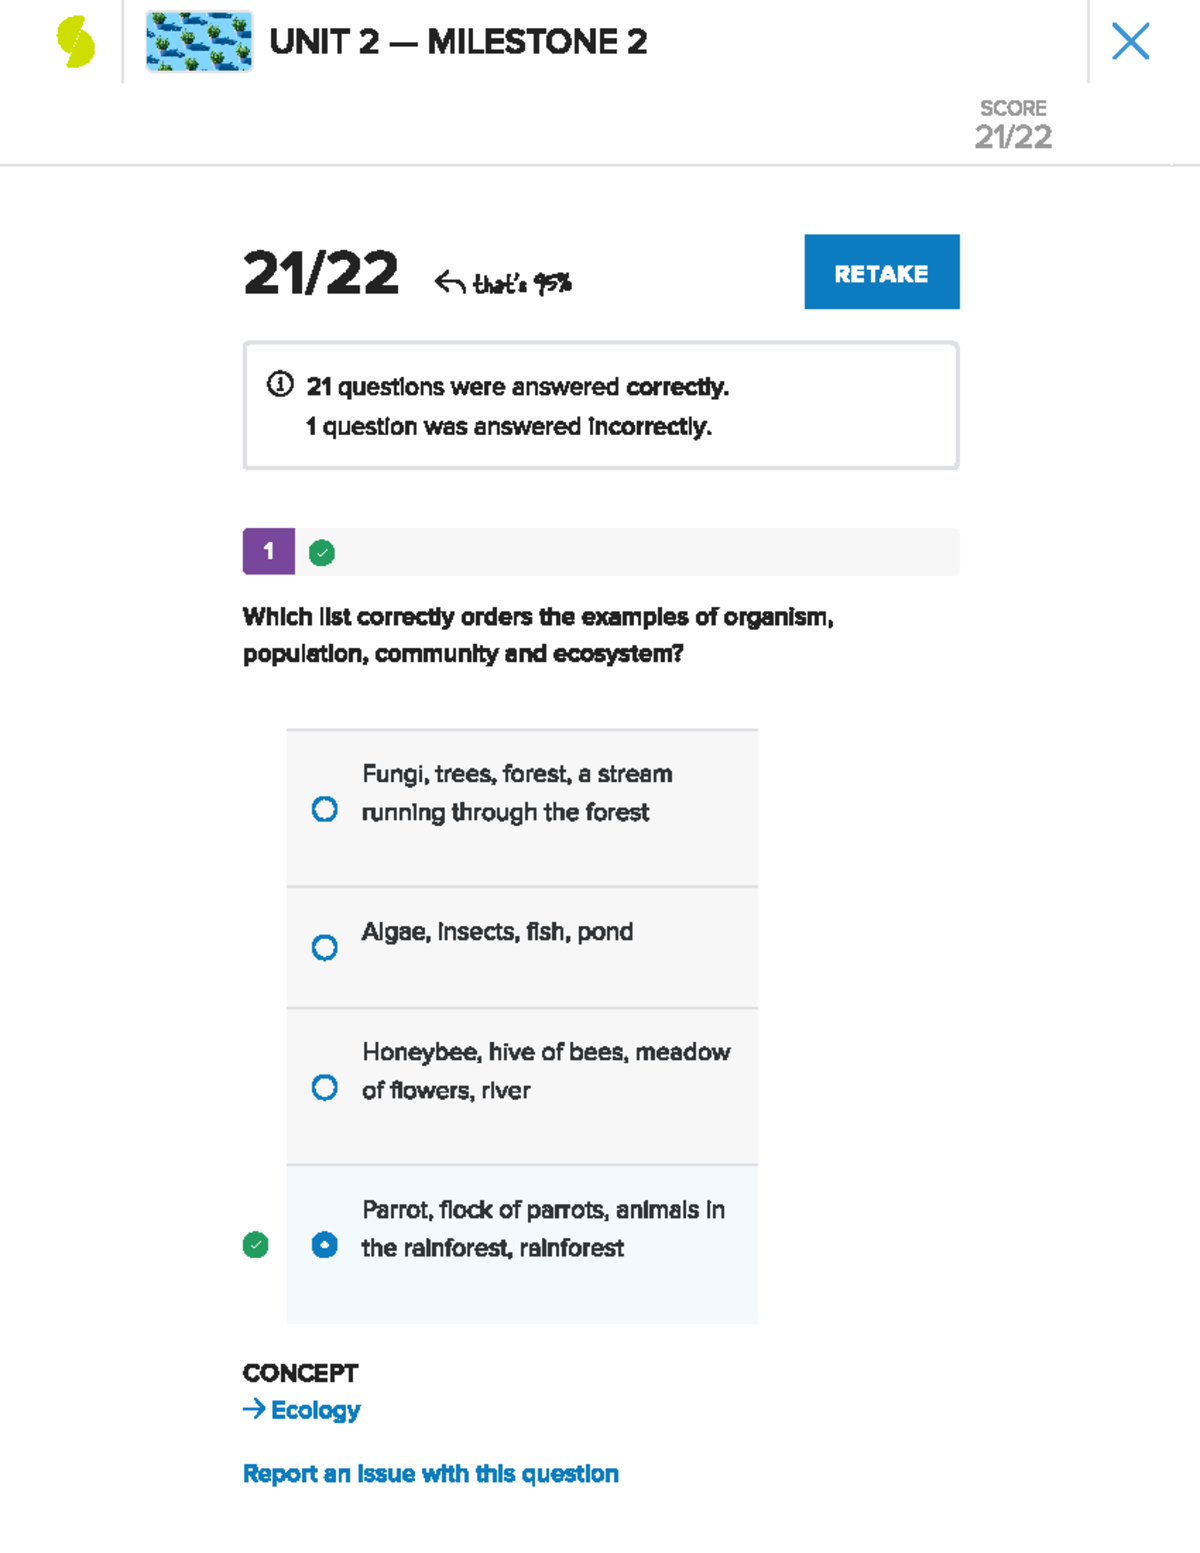Screen dimensions: 1200x1553
Task: Select the 'Parrot, flock of parrots' radio option
Action: tap(324, 1245)
